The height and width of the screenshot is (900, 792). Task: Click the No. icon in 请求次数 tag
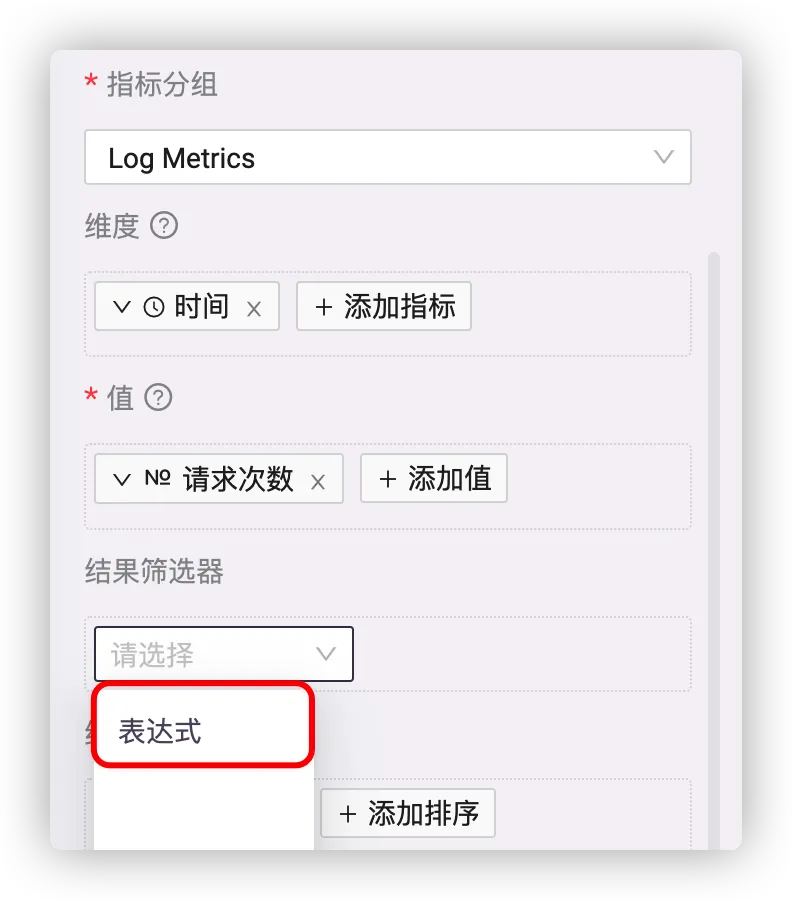(157, 478)
